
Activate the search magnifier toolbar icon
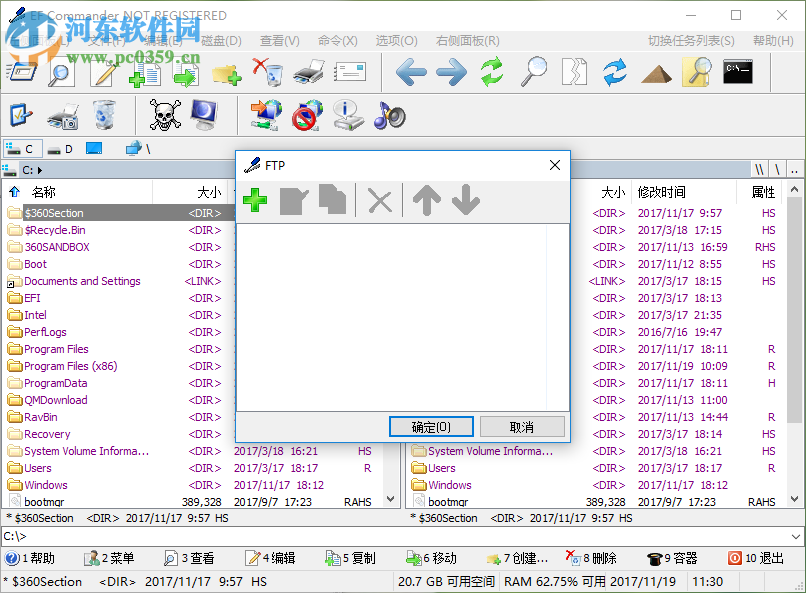click(x=534, y=72)
